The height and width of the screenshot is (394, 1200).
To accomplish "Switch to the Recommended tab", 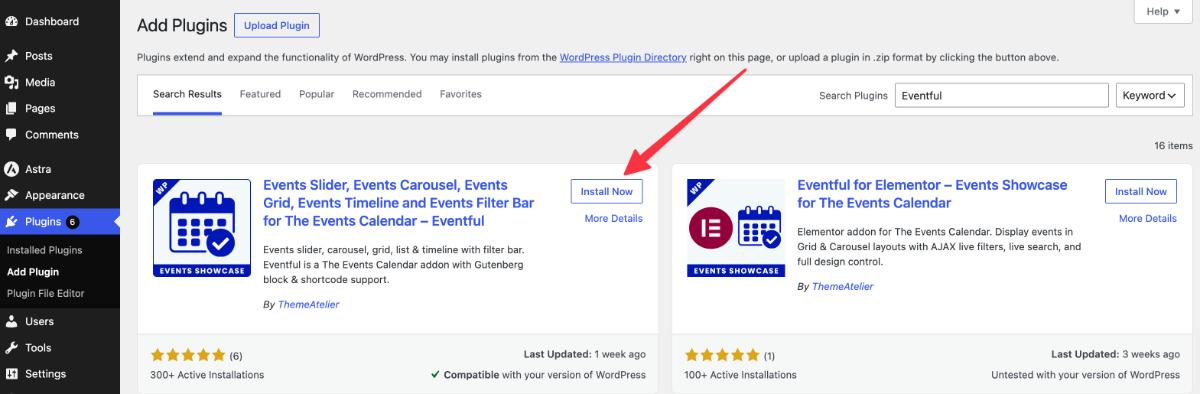I will point(387,94).
